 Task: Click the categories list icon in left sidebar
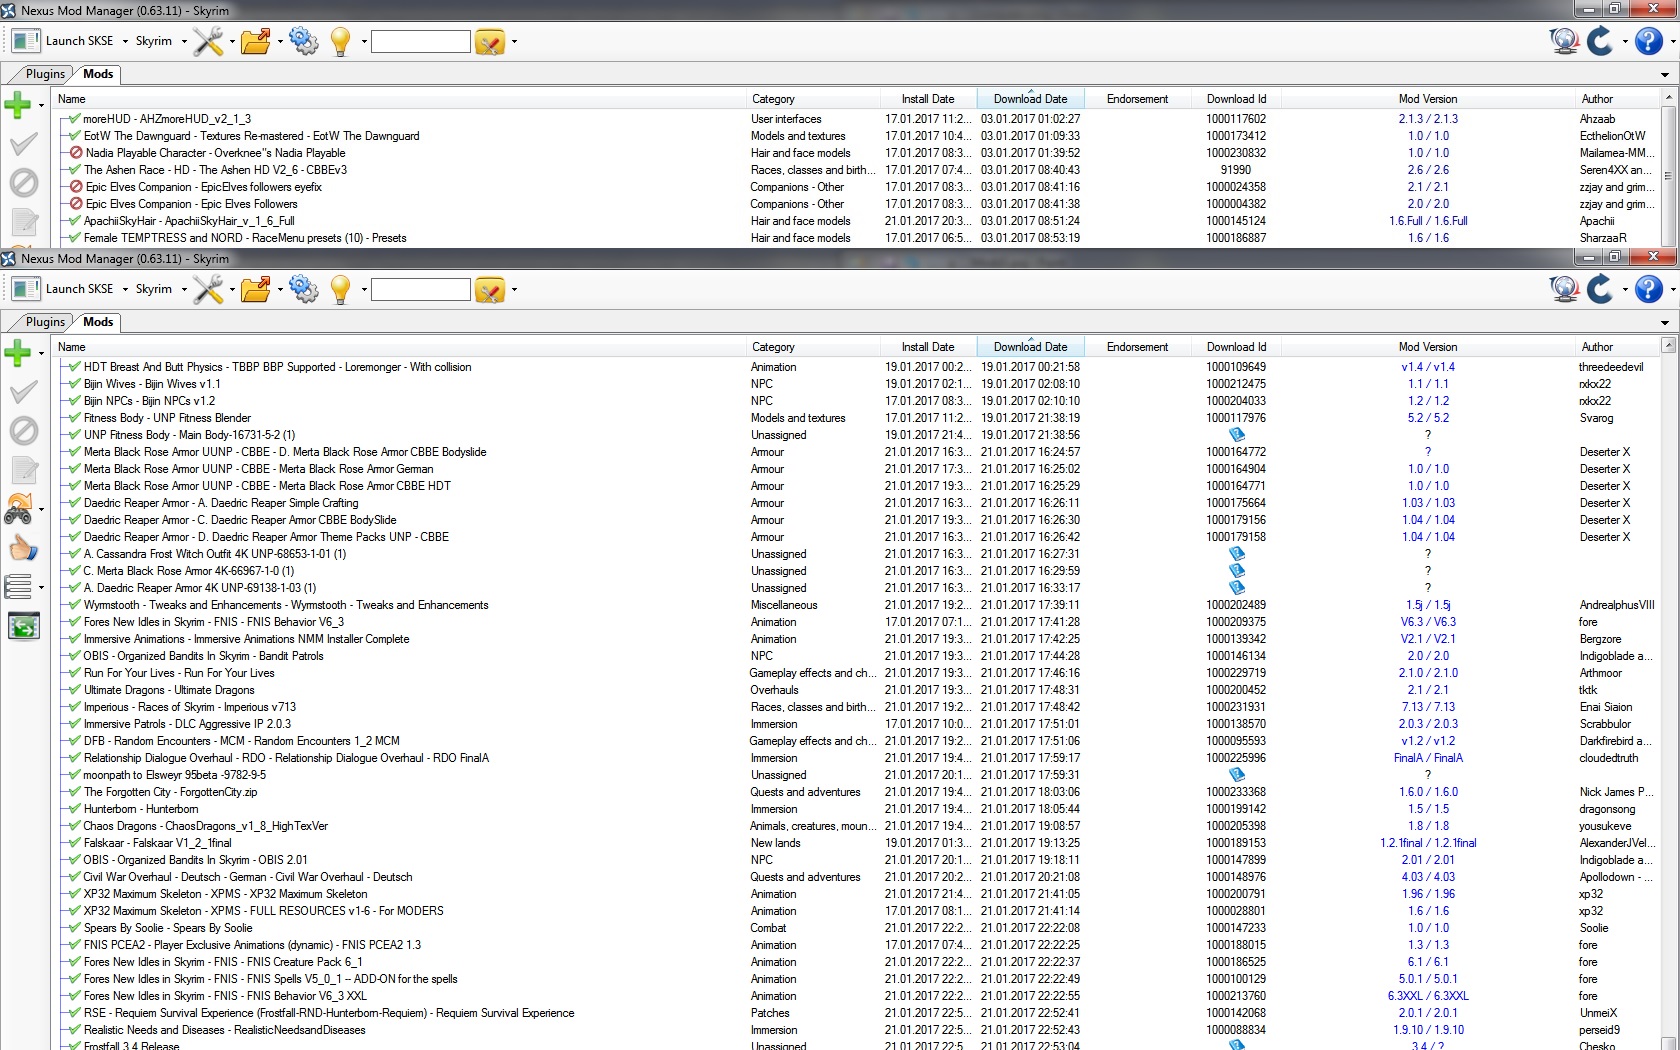click(18, 587)
